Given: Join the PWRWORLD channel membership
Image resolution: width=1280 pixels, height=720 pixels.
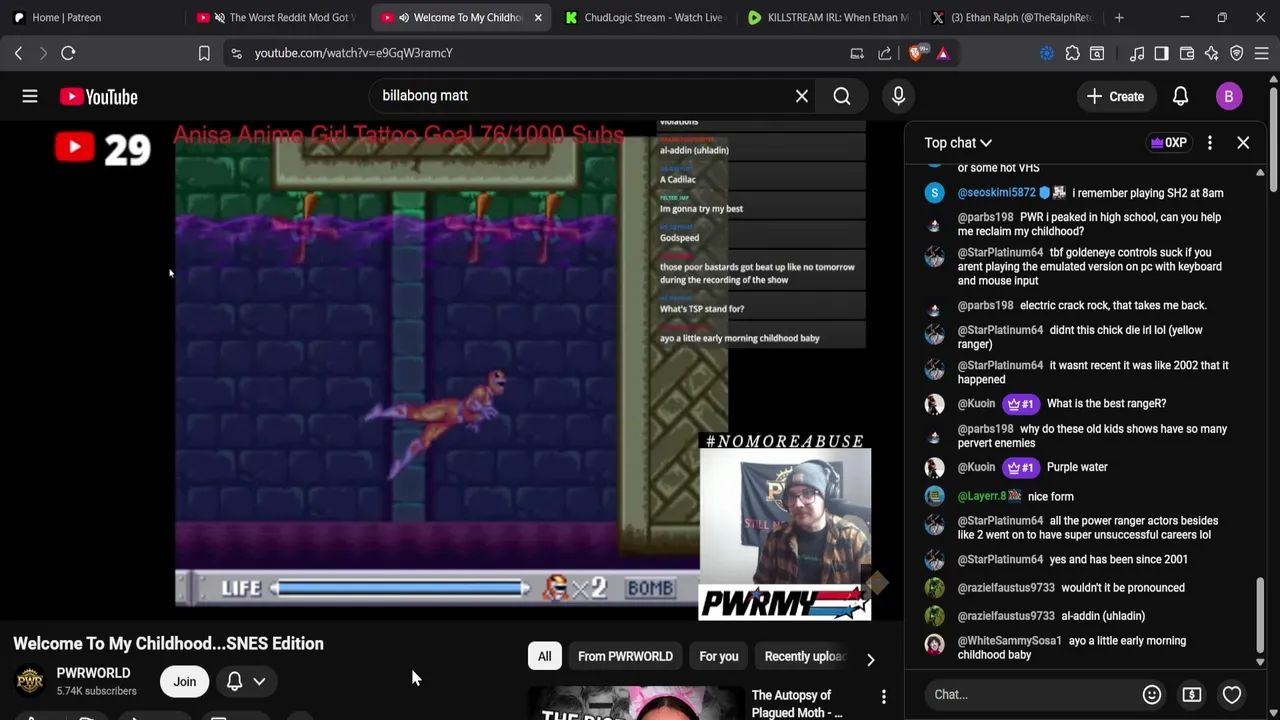Looking at the screenshot, I should click(x=184, y=681).
